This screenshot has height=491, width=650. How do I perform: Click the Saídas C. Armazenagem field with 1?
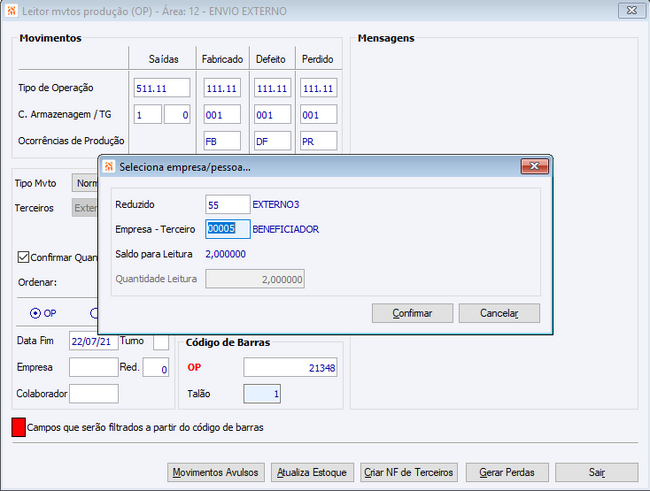[x=148, y=114]
